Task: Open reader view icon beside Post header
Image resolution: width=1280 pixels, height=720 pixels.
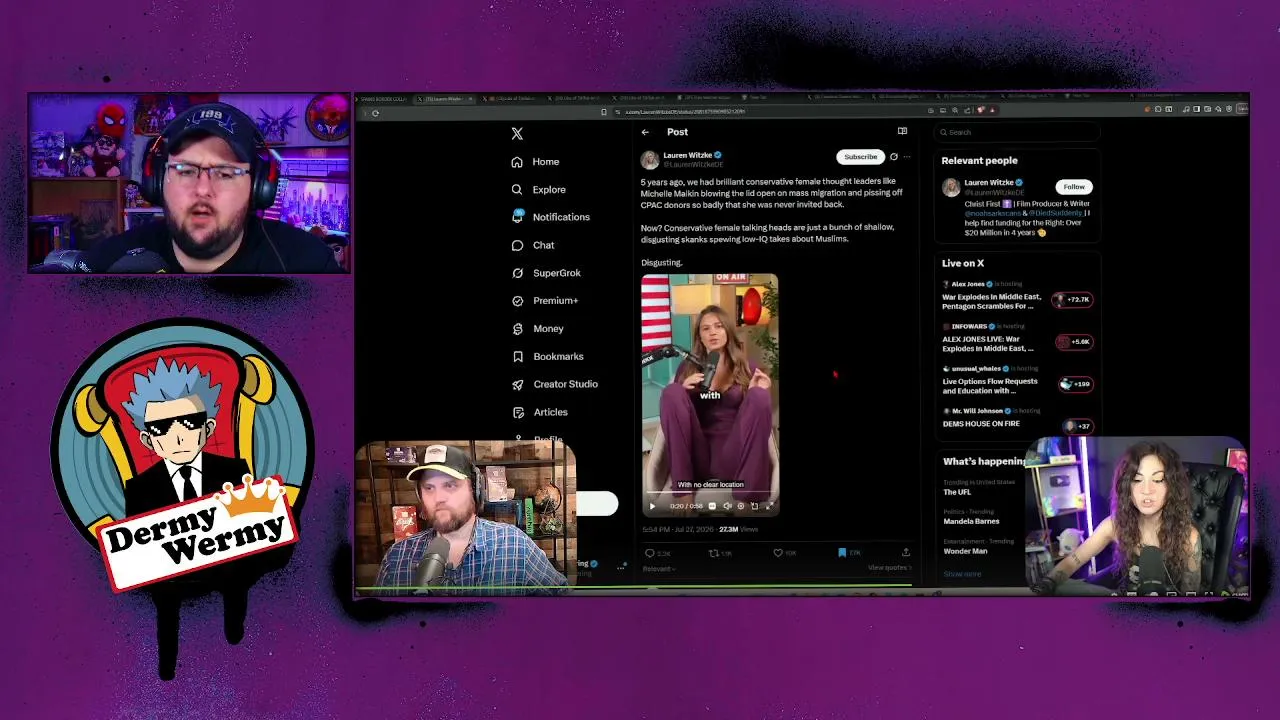Action: click(x=902, y=131)
